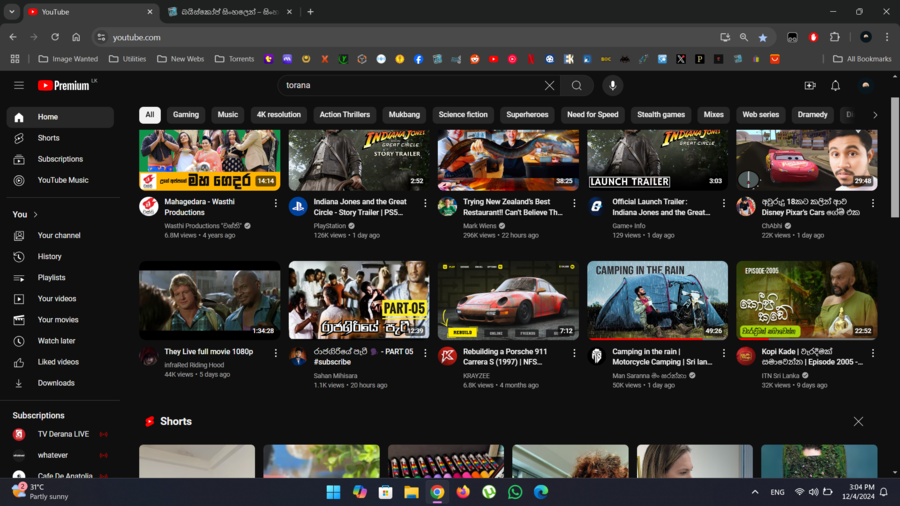The width and height of the screenshot is (900, 506).
Task: Click the page vertical scrollbar
Action: tap(895, 157)
